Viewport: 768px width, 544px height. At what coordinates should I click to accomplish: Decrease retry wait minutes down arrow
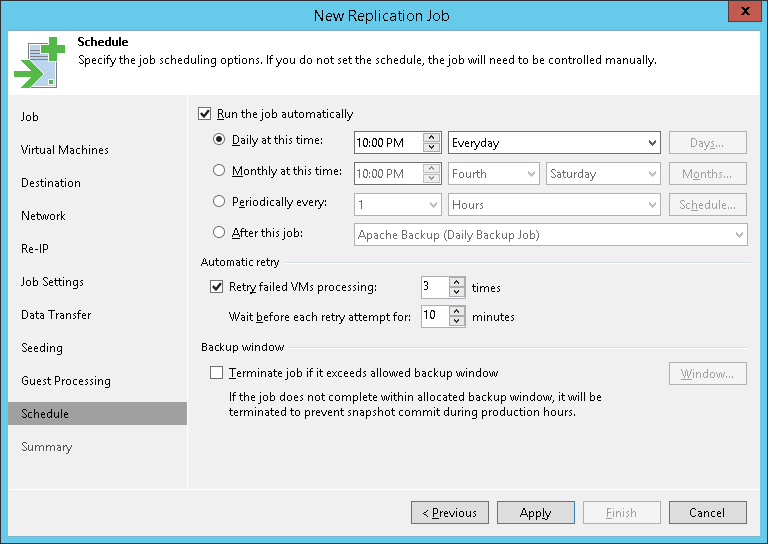457,322
